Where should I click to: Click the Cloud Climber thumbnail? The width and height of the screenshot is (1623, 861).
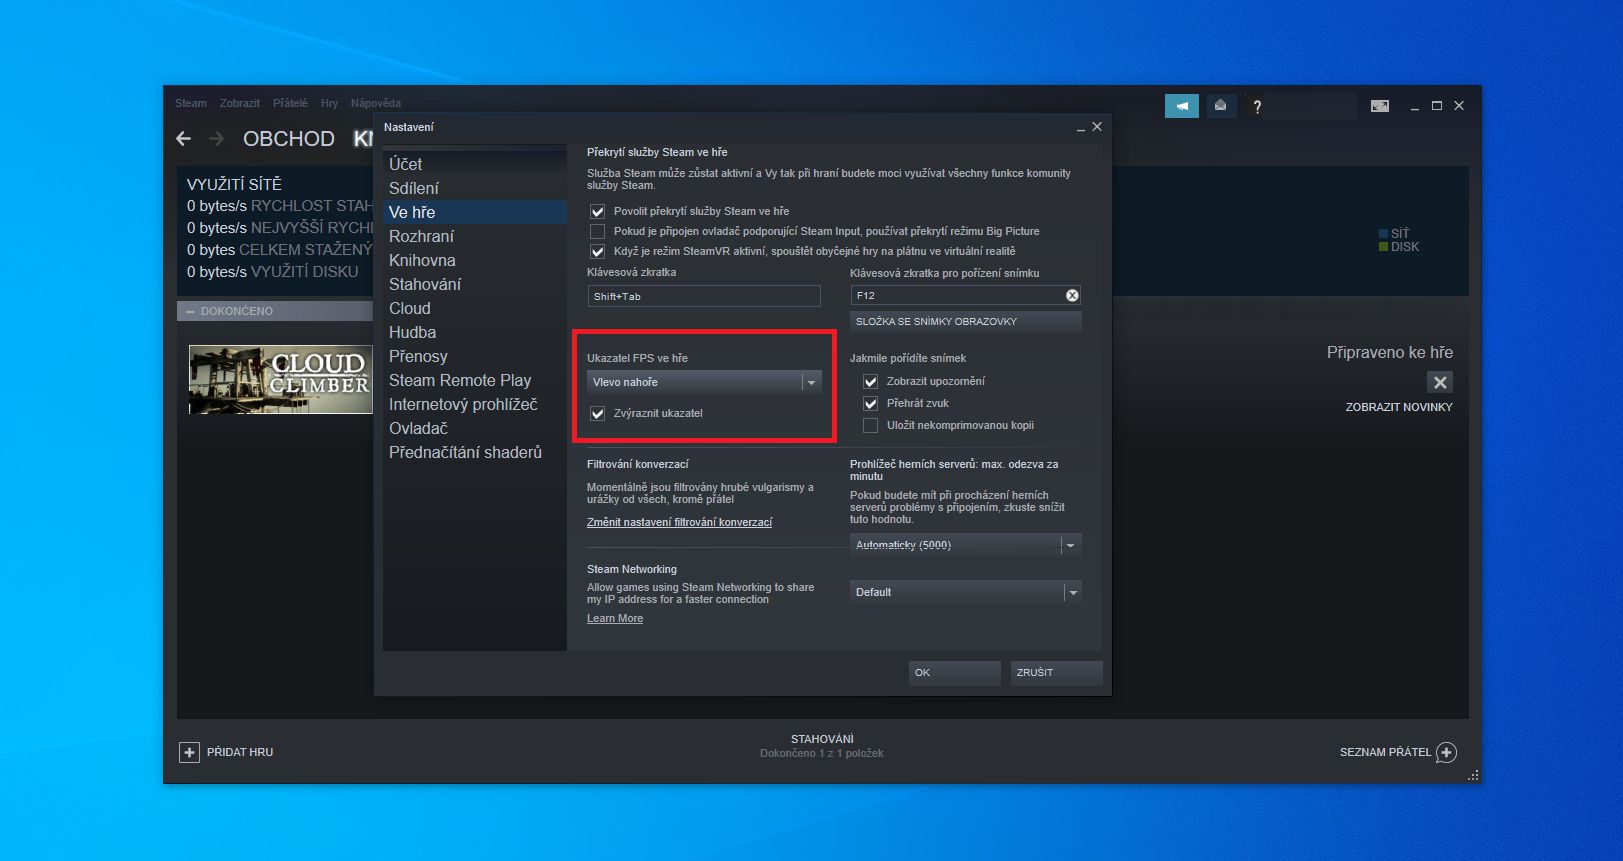(x=281, y=379)
